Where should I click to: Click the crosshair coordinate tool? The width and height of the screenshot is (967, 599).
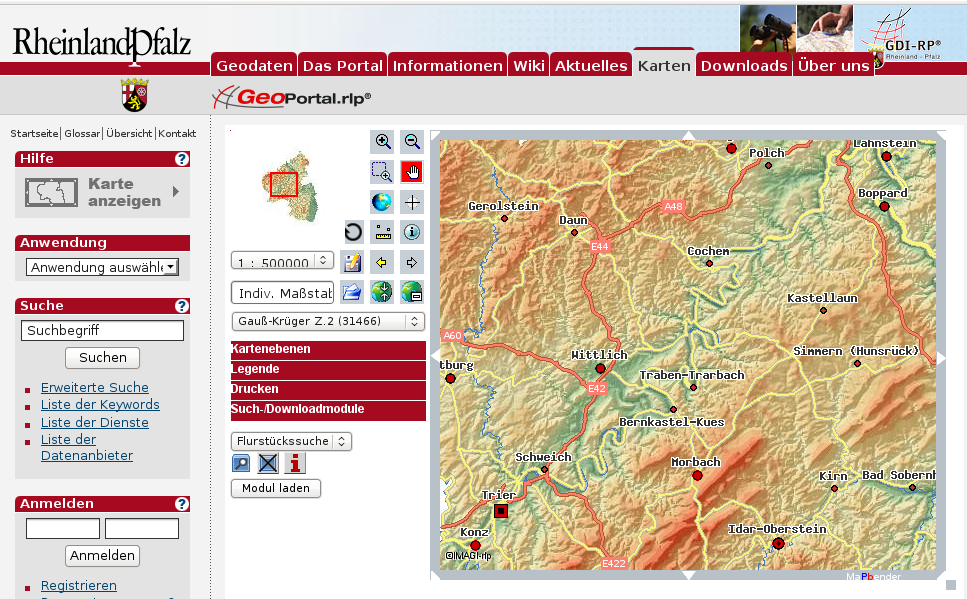[x=412, y=202]
